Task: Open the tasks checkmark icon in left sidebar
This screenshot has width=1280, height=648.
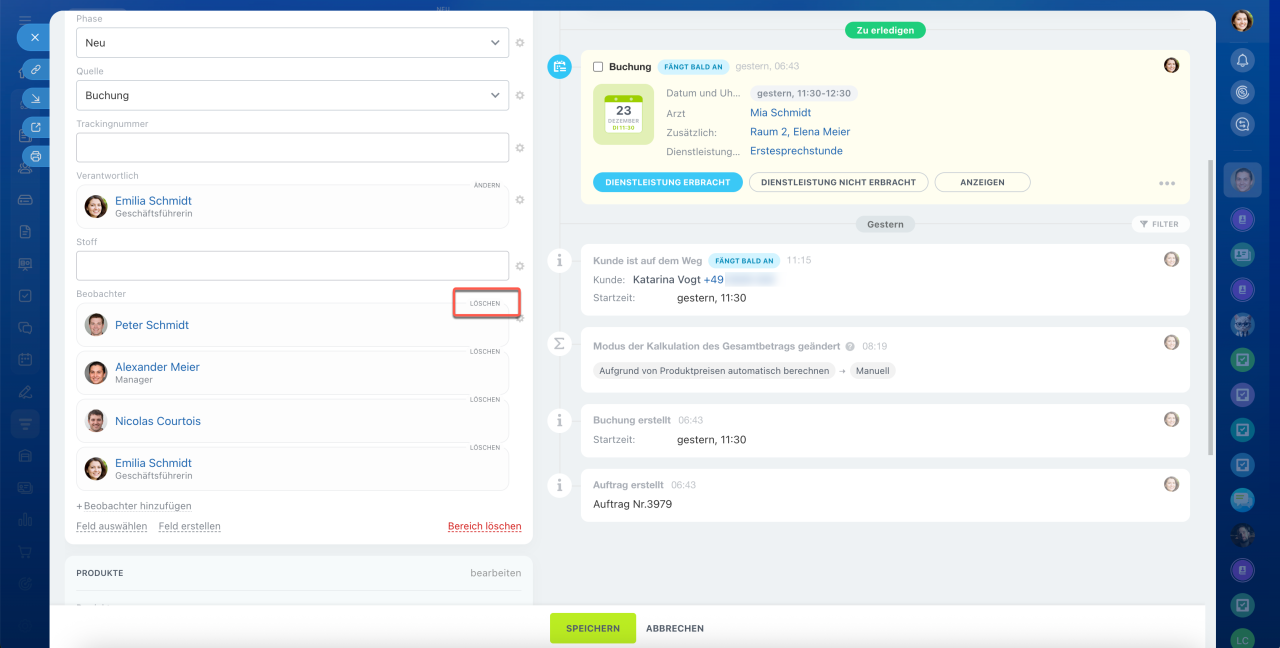Action: click(25, 296)
